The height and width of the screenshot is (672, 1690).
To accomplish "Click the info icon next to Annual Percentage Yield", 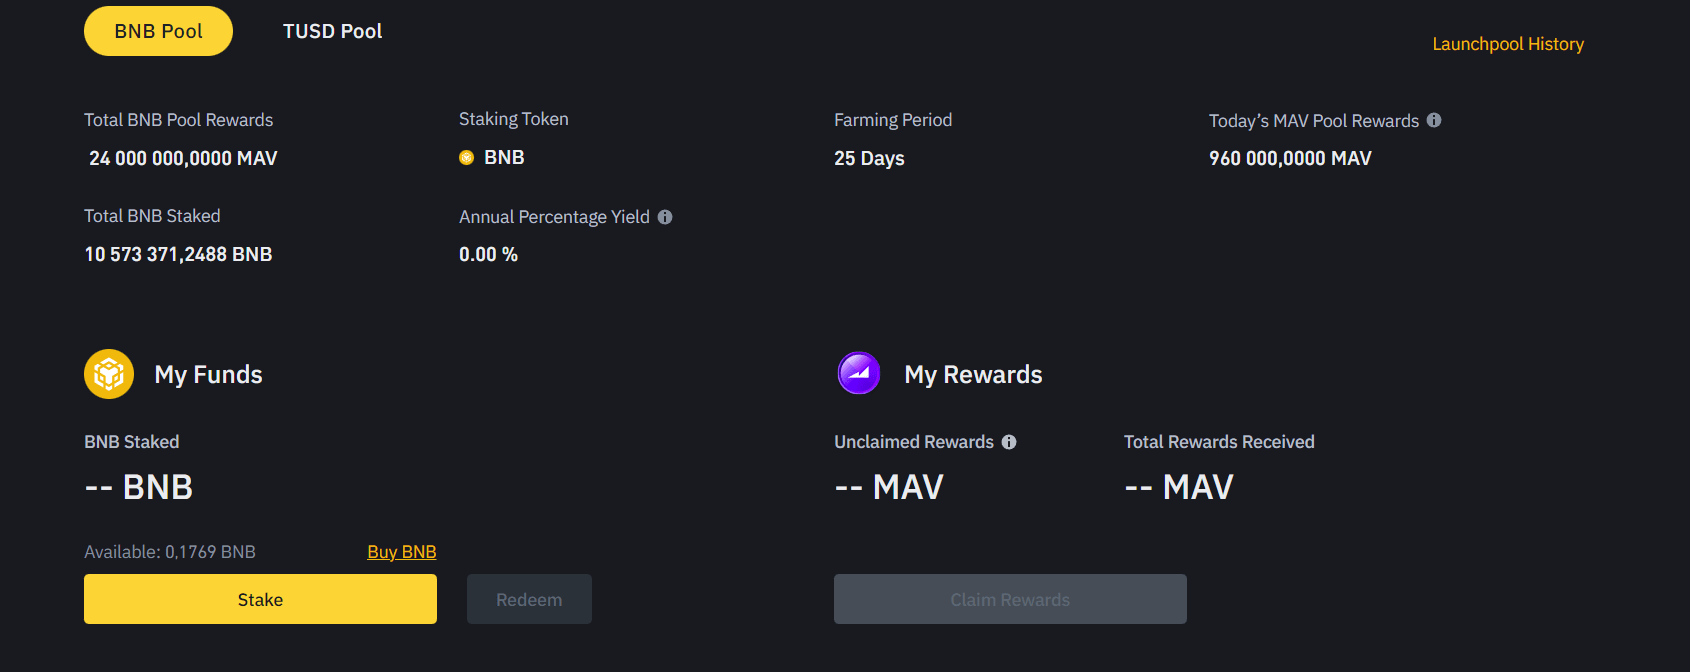I will click(665, 217).
